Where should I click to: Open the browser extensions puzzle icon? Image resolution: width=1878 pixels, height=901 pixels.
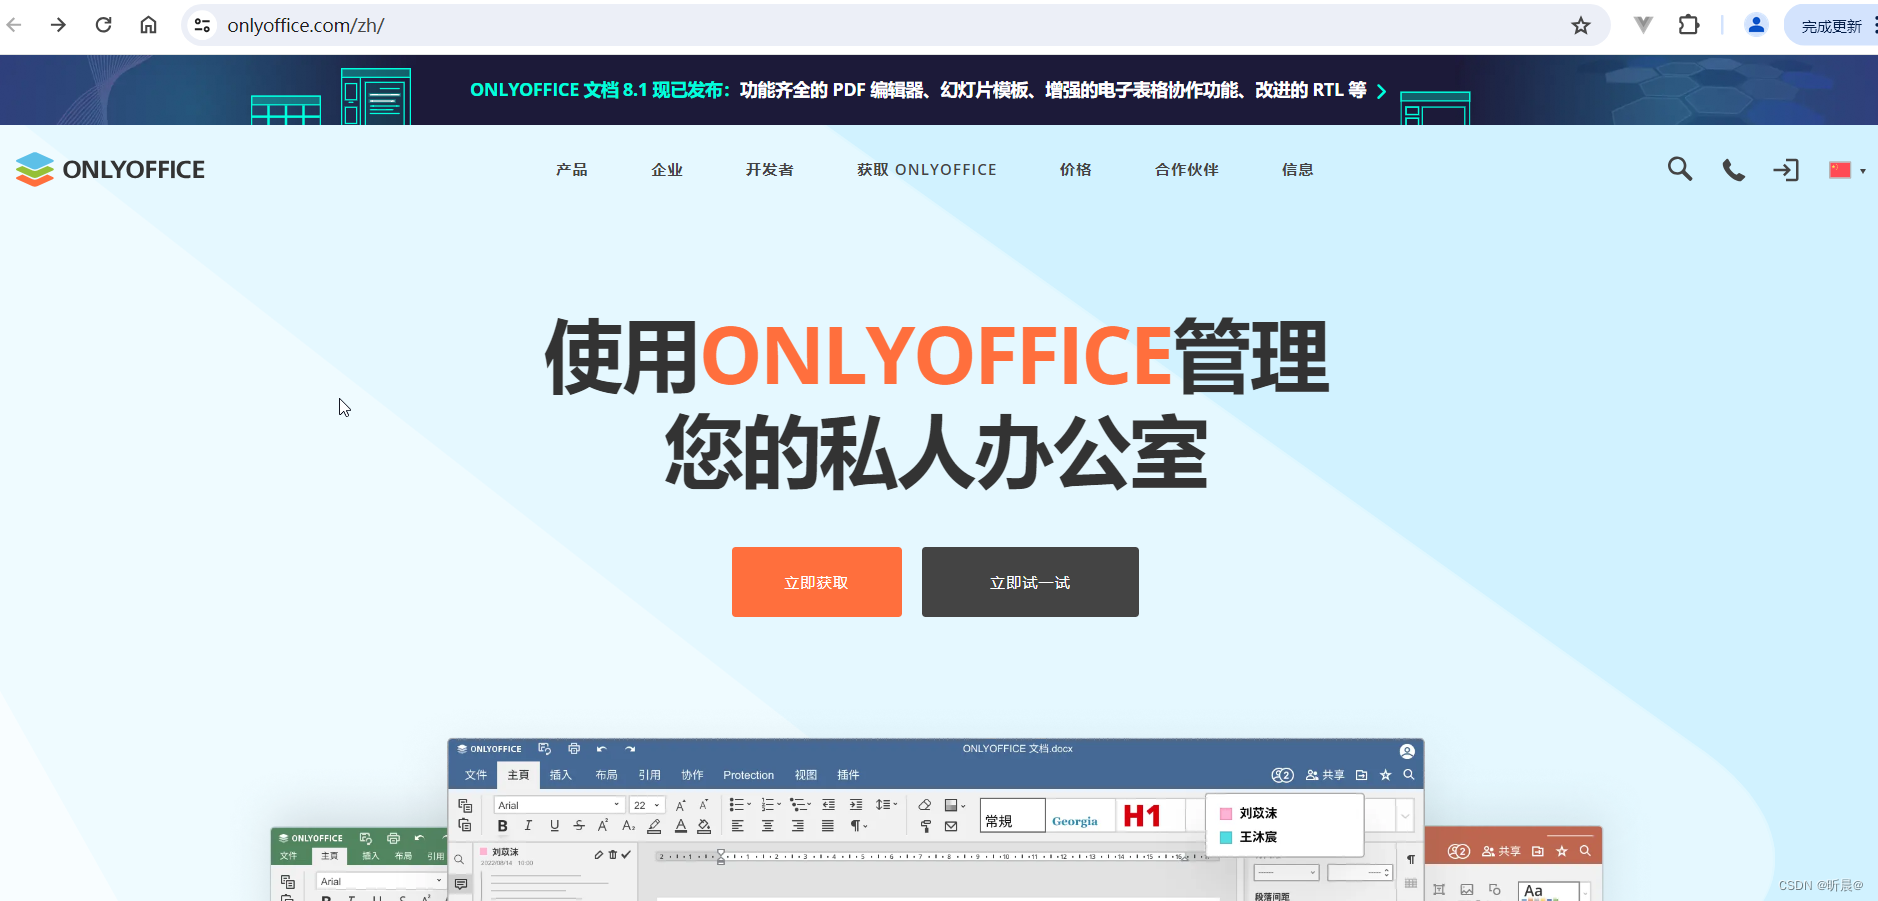pos(1689,25)
